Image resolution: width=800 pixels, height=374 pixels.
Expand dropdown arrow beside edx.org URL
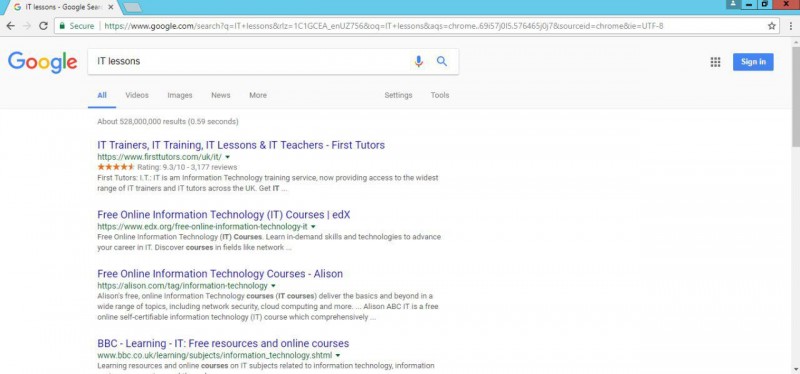click(313, 227)
